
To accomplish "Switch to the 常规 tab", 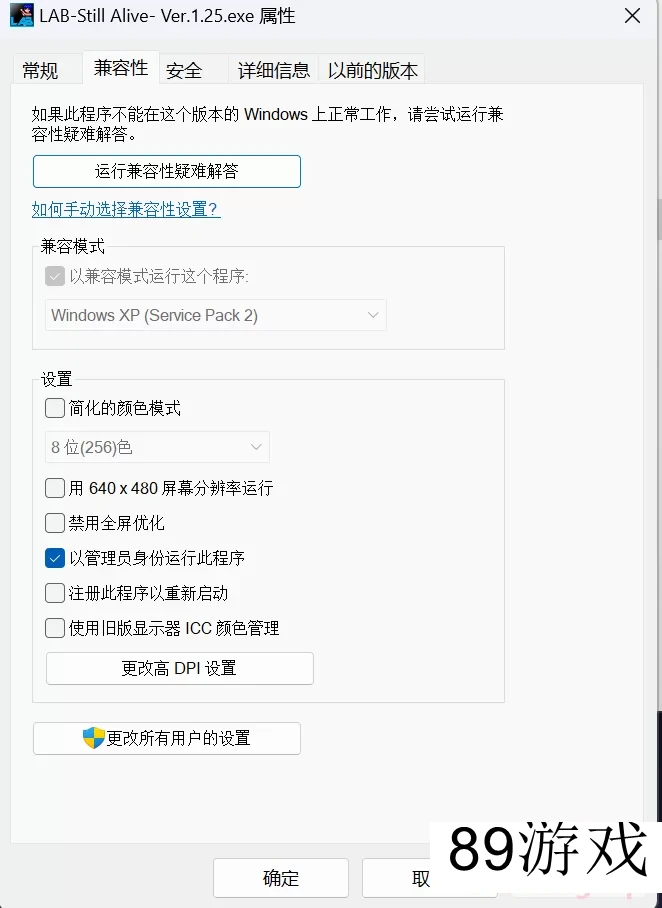I will tap(41, 70).
